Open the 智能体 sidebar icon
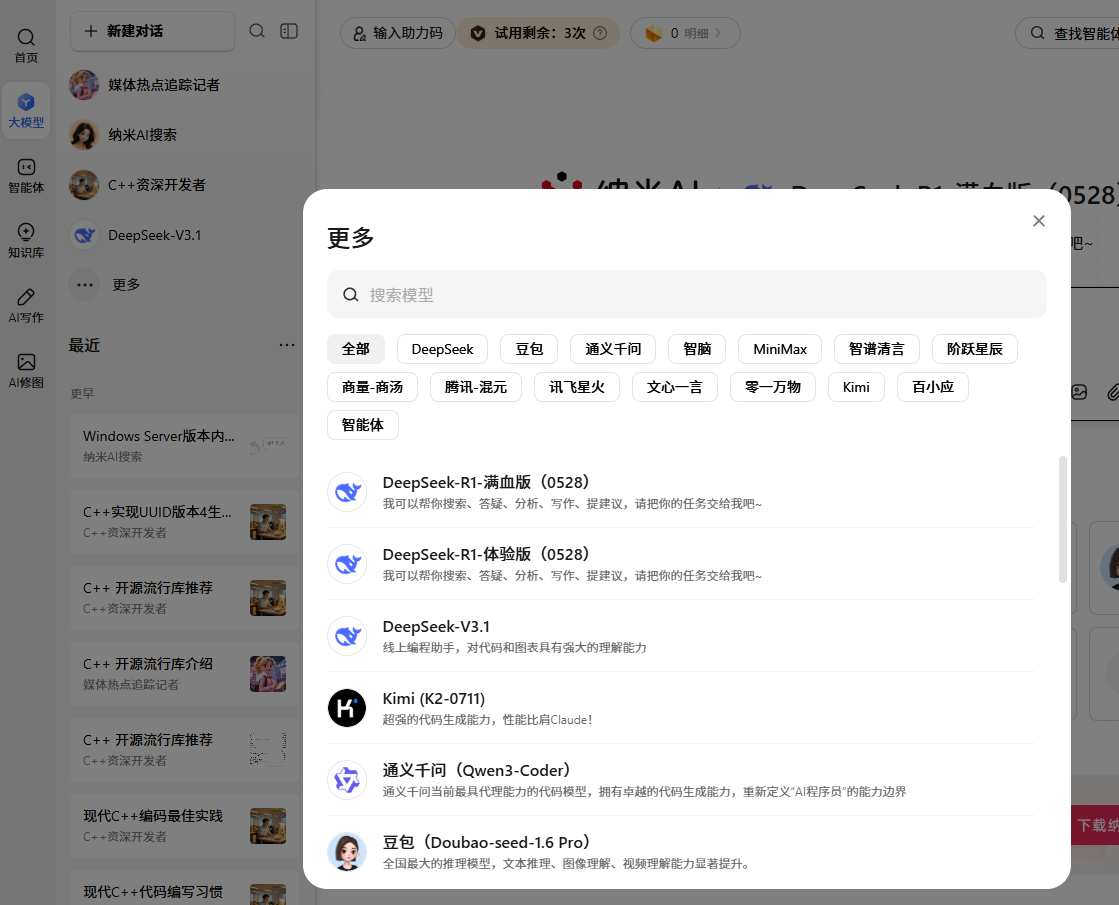Viewport: 1119px width, 905px height. [26, 176]
